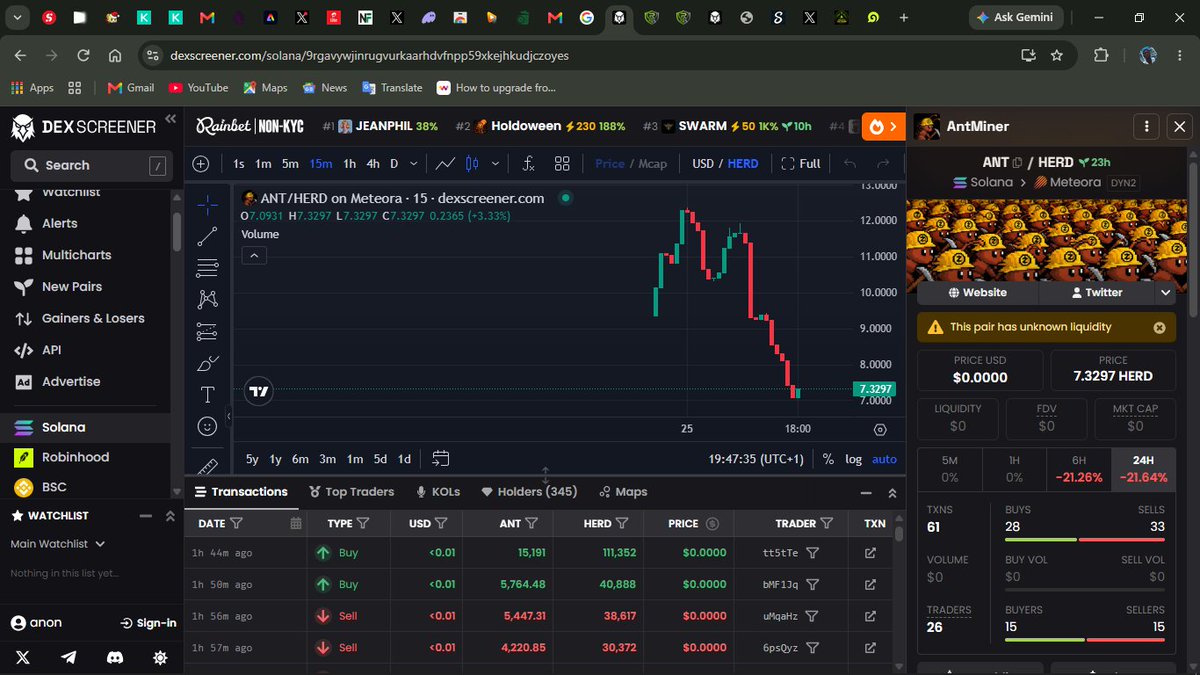This screenshot has width=1200, height=675.
Task: Toggle the PRICE column currency icon
Action: [x=712, y=523]
